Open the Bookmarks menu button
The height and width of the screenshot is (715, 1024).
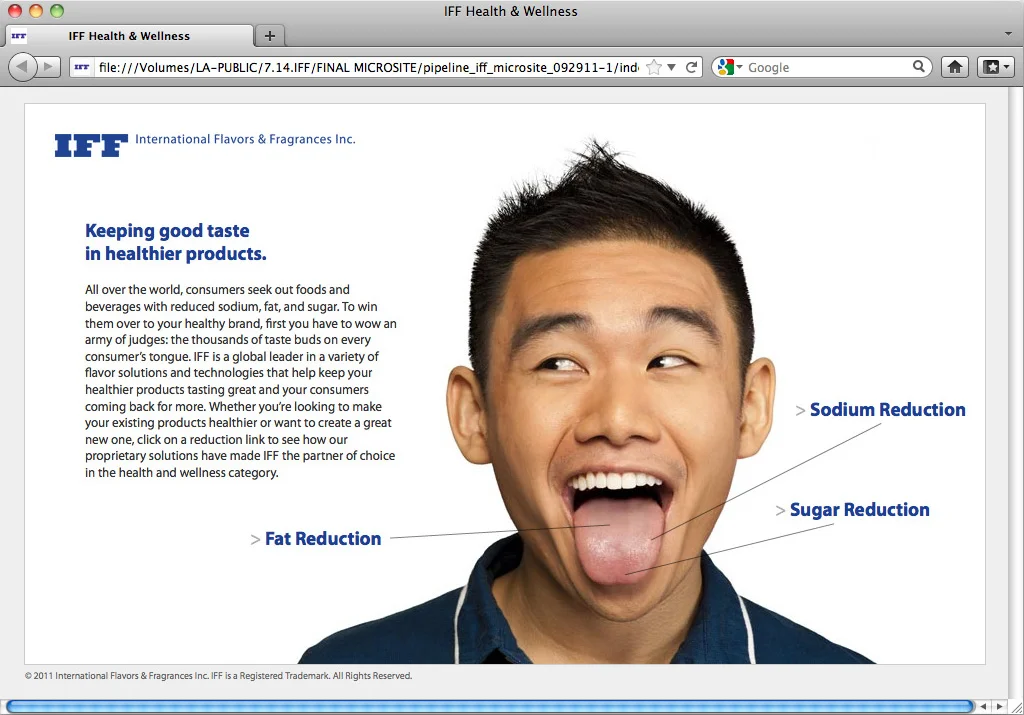point(997,67)
